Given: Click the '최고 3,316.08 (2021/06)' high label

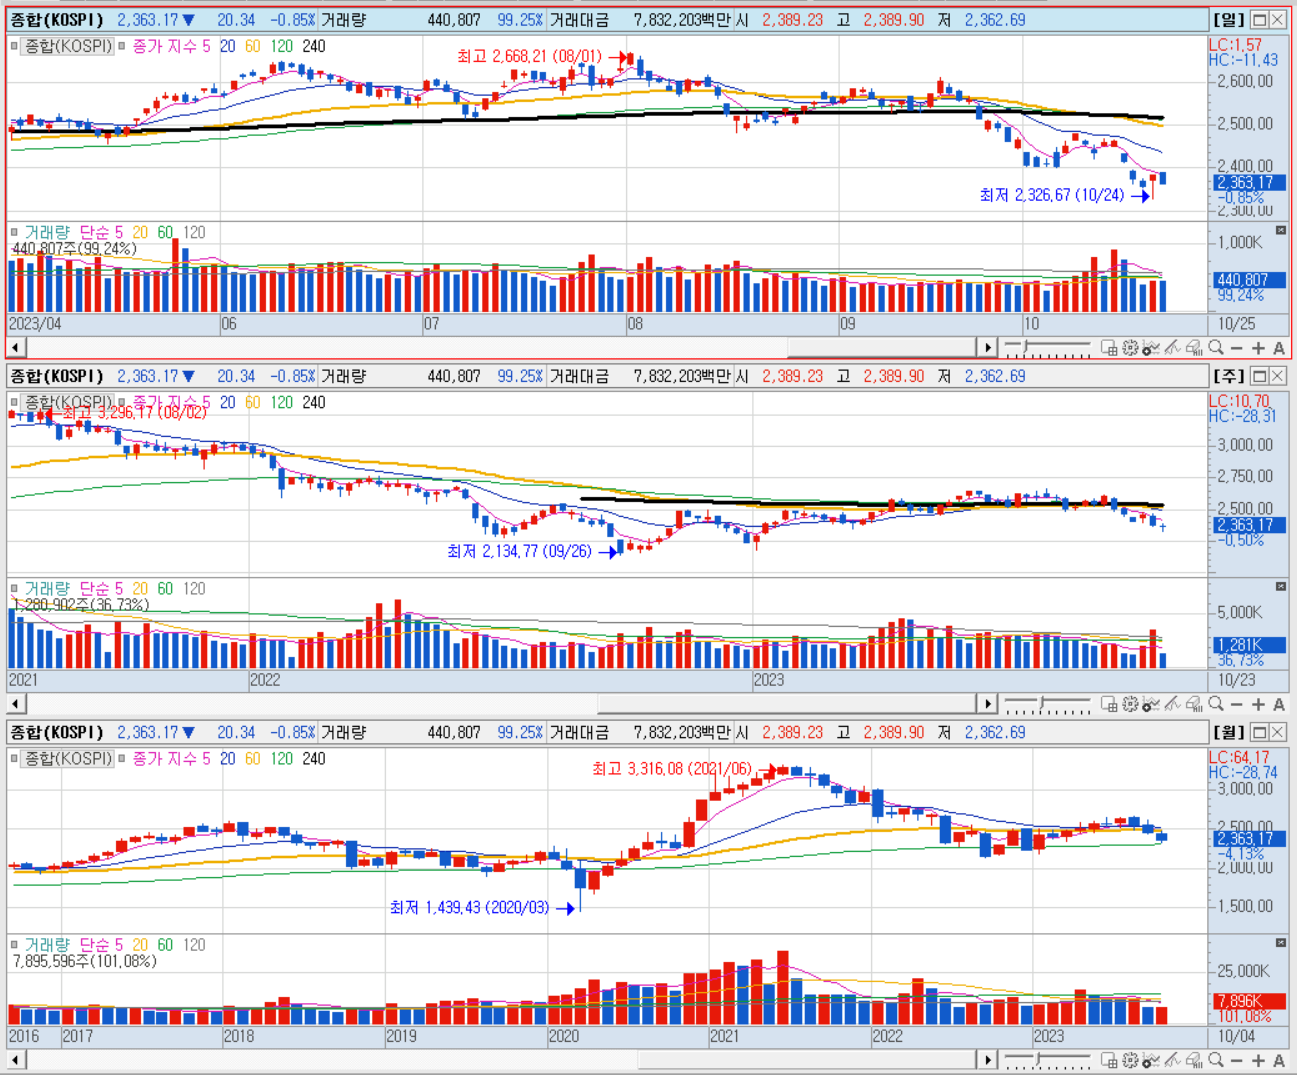Looking at the screenshot, I should click(671, 769).
